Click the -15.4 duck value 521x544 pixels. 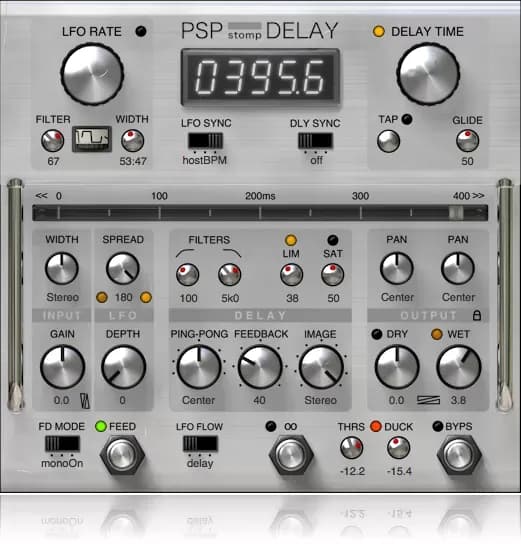coord(399,471)
